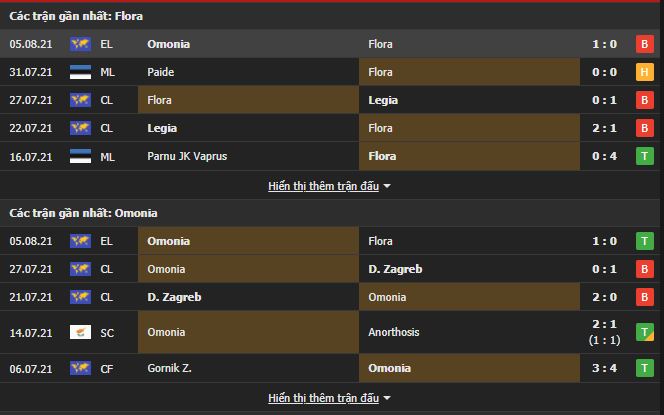Click the CF league label on Gornik row
Viewport: 664px width, 415px height.
tap(106, 368)
